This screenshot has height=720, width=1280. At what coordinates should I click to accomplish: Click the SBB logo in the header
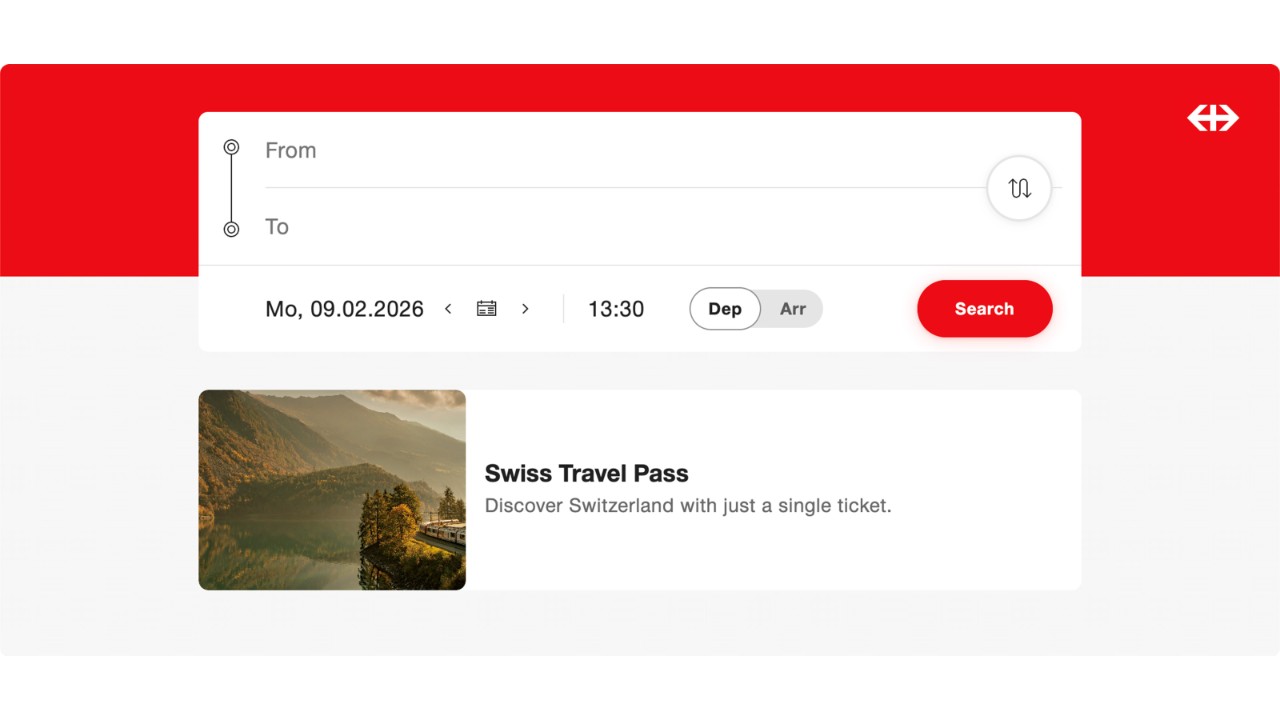(1213, 118)
